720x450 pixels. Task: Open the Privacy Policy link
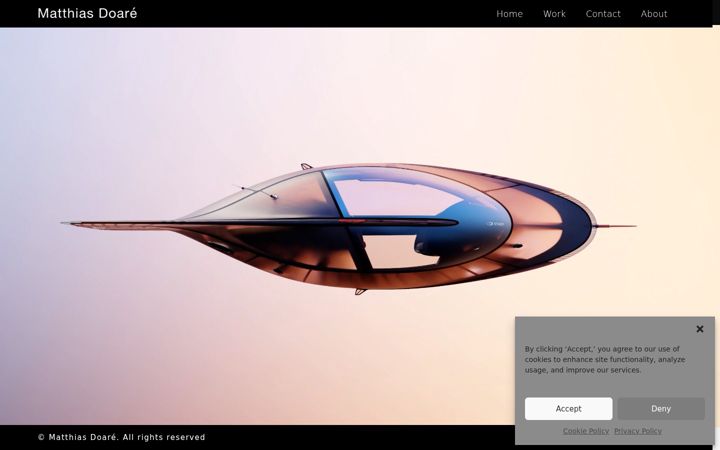click(x=638, y=431)
